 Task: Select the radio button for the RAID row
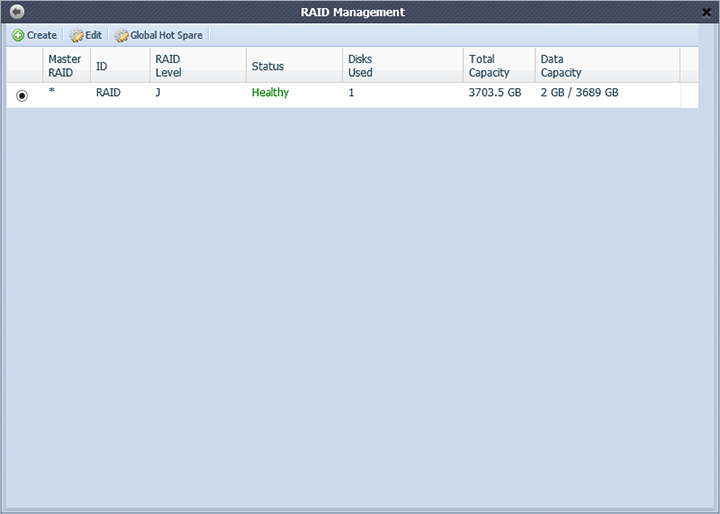pyautogui.click(x=22, y=95)
